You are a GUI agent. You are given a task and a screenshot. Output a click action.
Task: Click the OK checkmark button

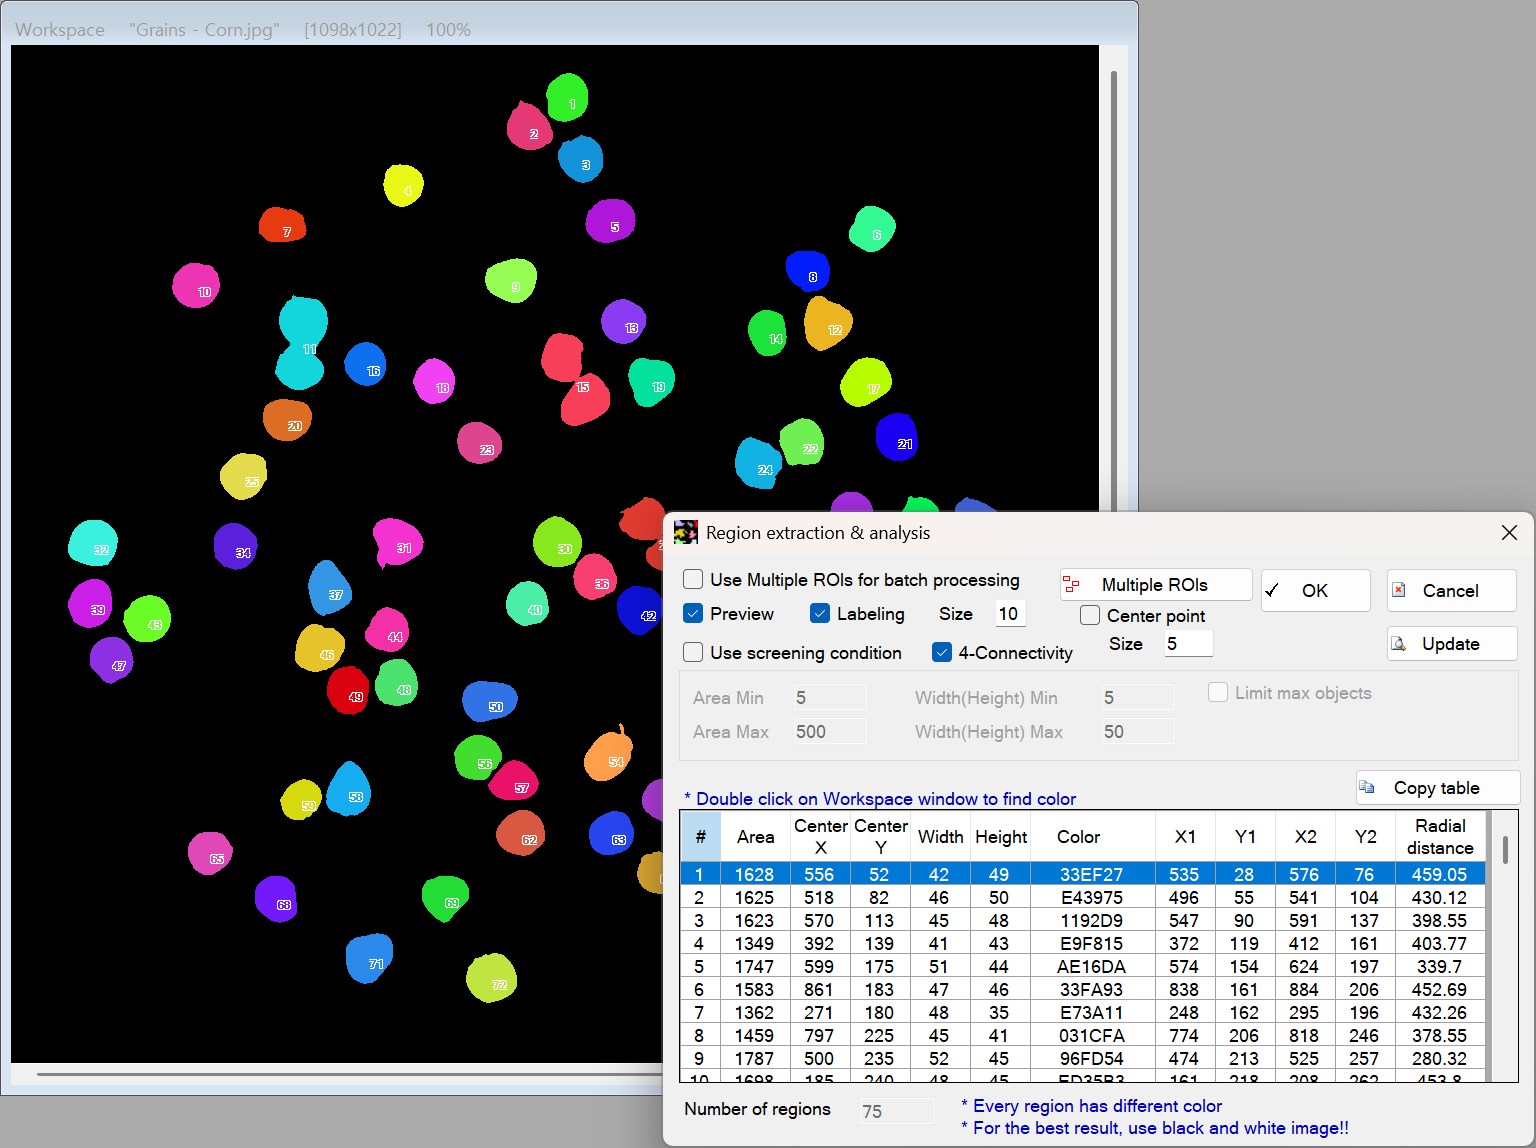[x=1315, y=591]
